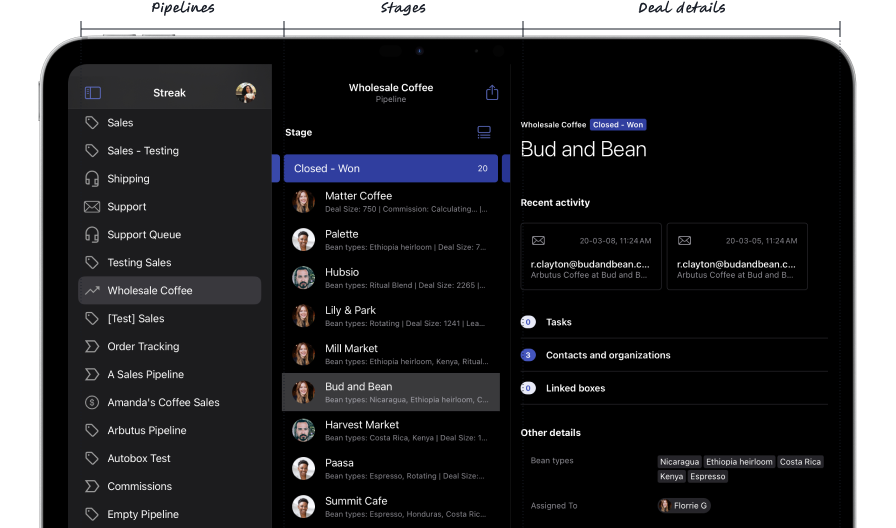Click the Kenya bean tag
The width and height of the screenshot is (896, 528).
671,477
